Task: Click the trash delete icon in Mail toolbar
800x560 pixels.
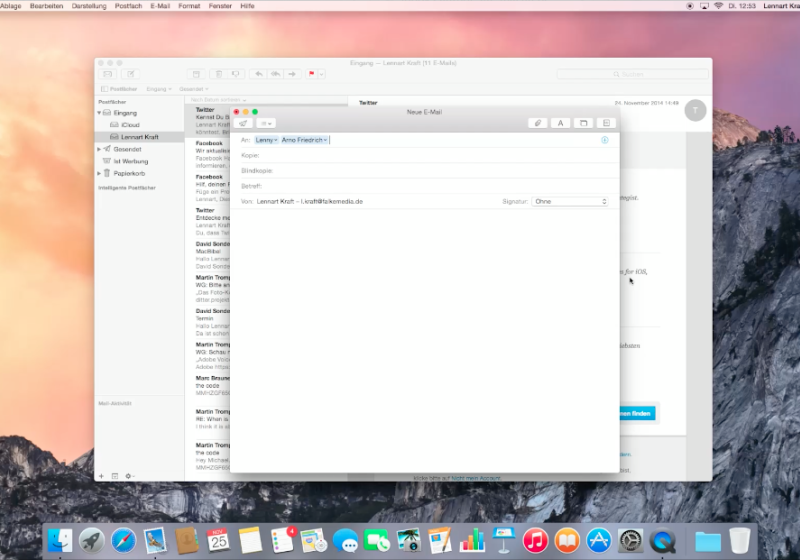Action: (219, 74)
